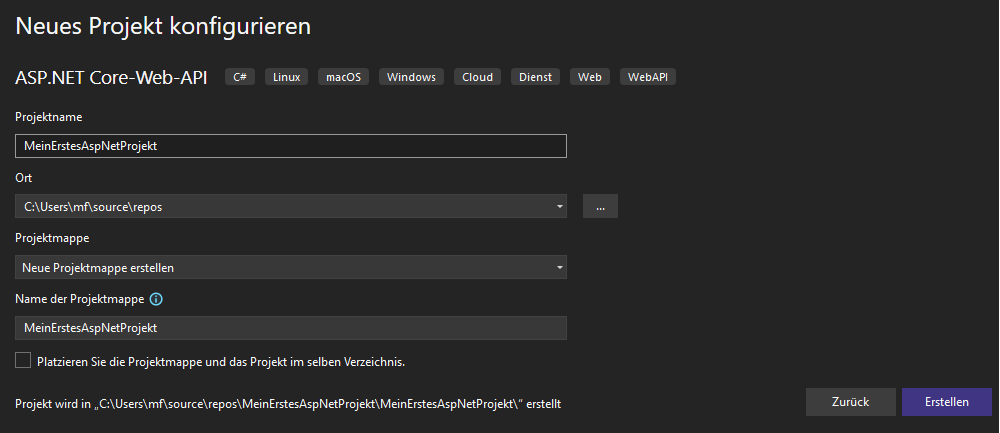Click the WebAPI tag

tap(647, 77)
